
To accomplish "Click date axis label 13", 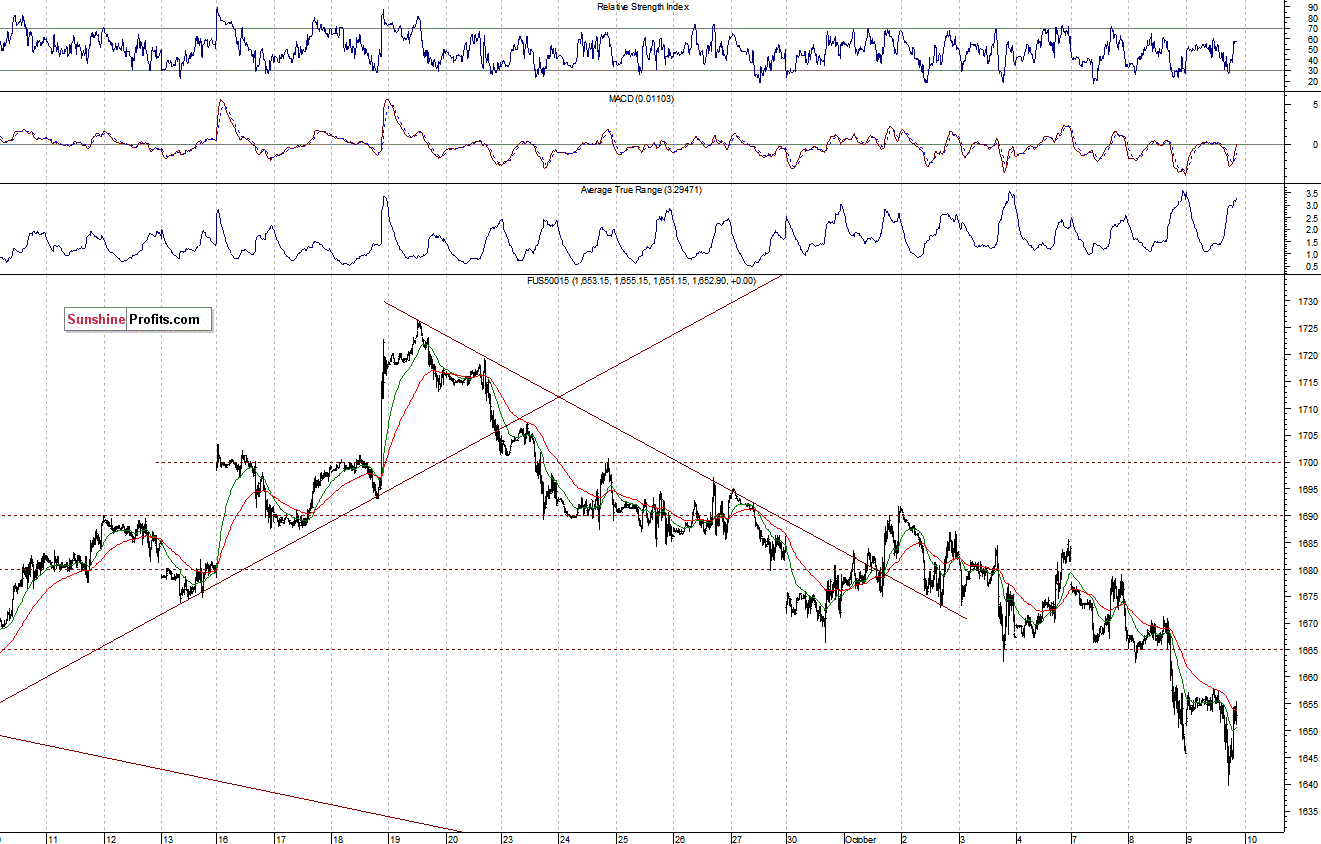I will [167, 839].
